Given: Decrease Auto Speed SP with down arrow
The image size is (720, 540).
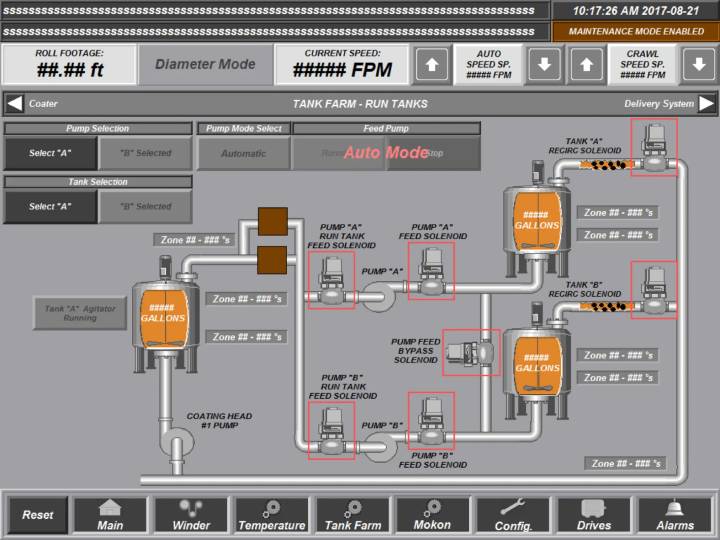Looking at the screenshot, I should tap(544, 65).
